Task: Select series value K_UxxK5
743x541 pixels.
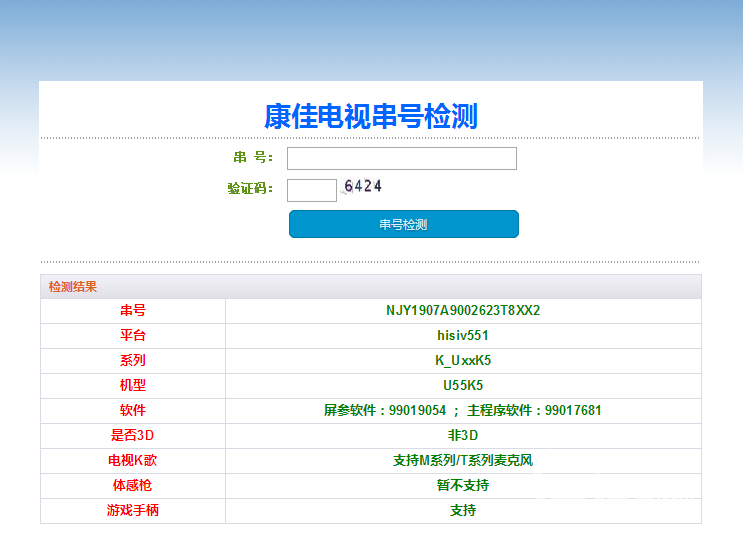Action: (463, 361)
